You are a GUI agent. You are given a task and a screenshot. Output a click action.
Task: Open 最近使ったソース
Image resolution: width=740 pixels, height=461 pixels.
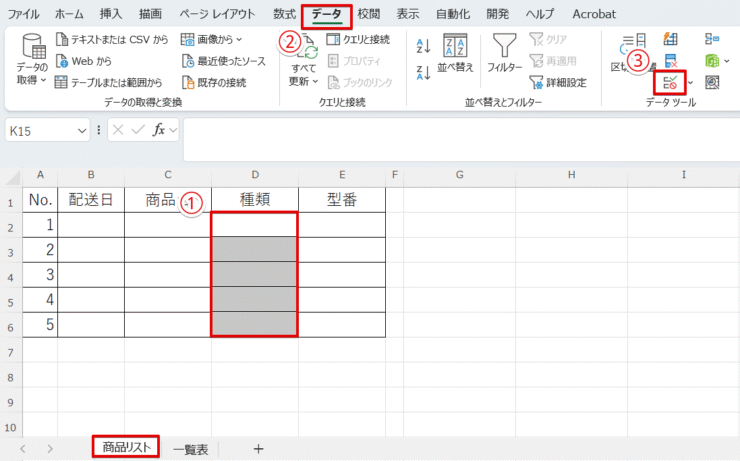(224, 61)
